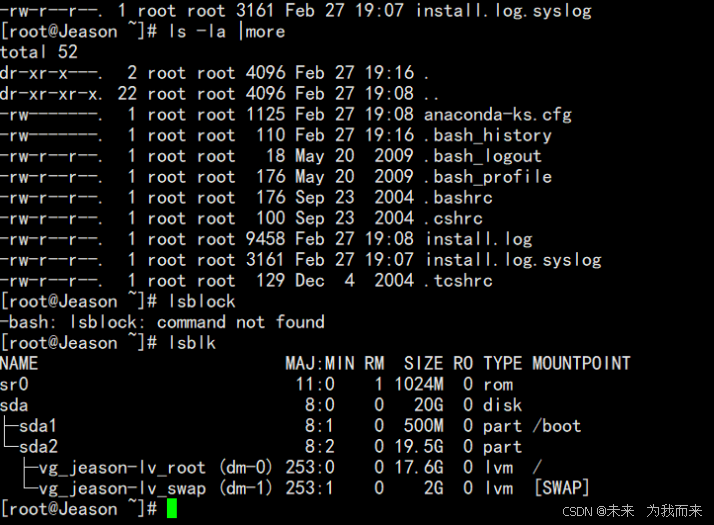Click the '253:1' major-minor value

(310, 488)
